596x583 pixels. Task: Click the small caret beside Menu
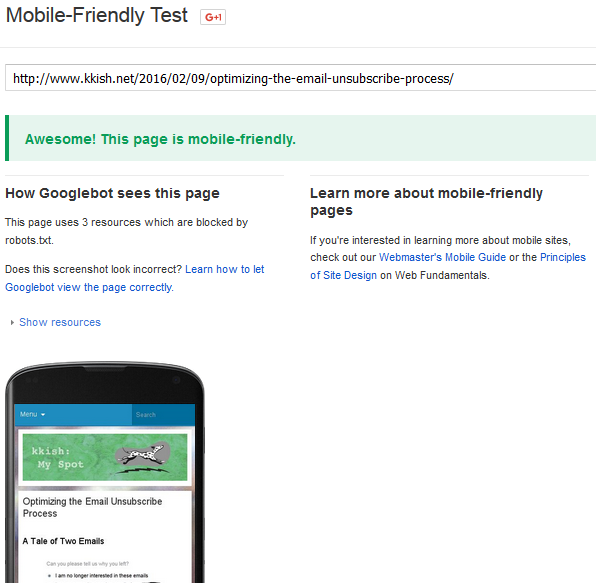point(43,415)
